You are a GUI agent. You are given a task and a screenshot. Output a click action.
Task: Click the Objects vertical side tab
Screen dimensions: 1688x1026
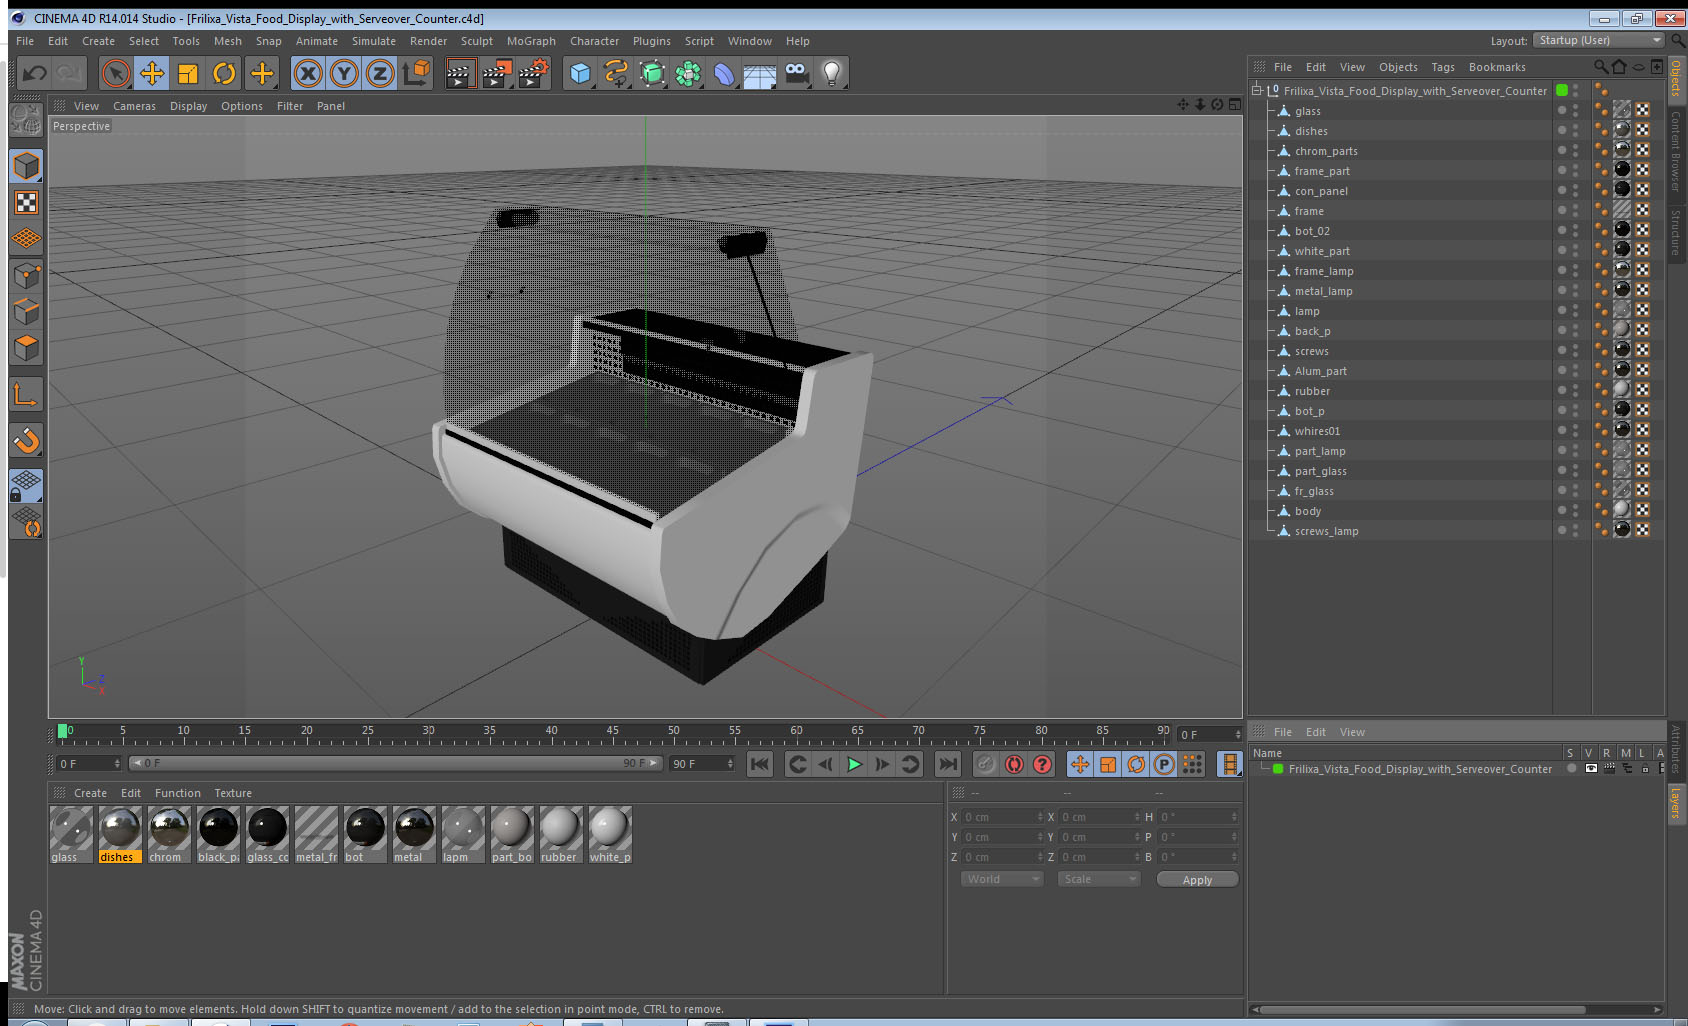1676,79
